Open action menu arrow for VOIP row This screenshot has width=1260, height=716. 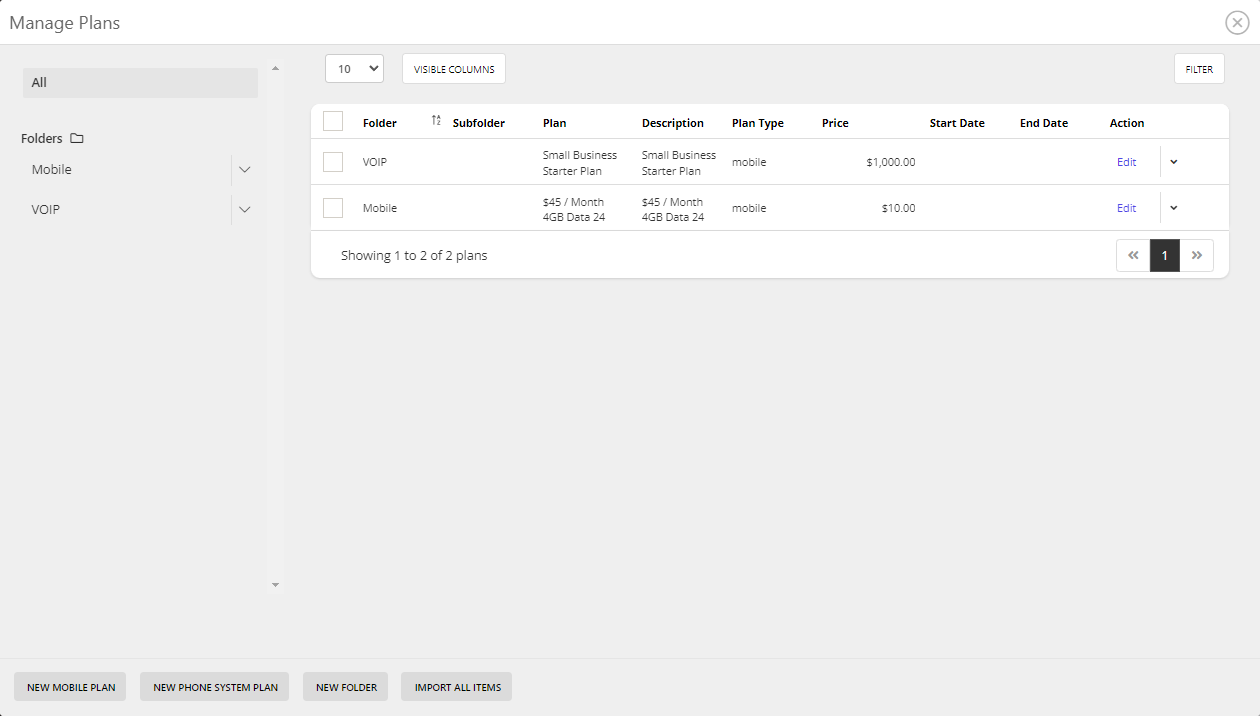pos(1174,162)
